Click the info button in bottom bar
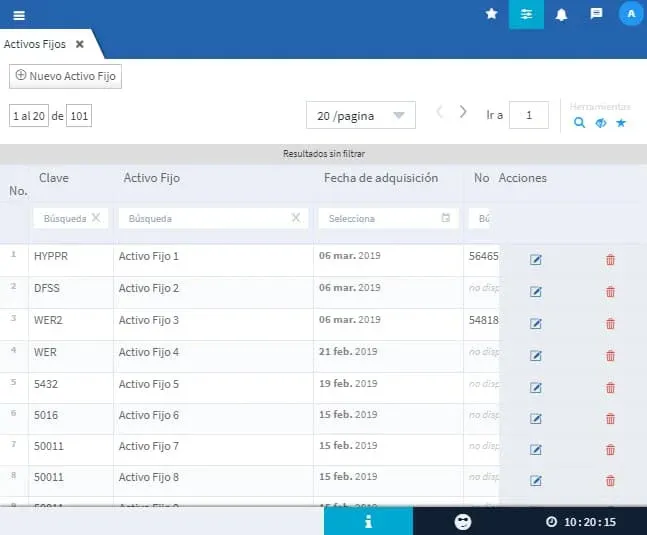The image size is (647, 535). (368, 521)
